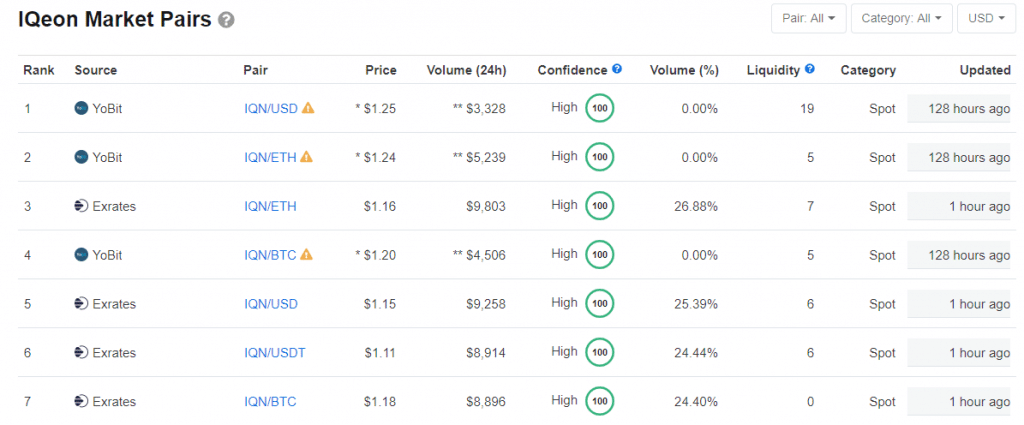Click the $1.11 price value
The image size is (1024, 425).
click(x=380, y=353)
